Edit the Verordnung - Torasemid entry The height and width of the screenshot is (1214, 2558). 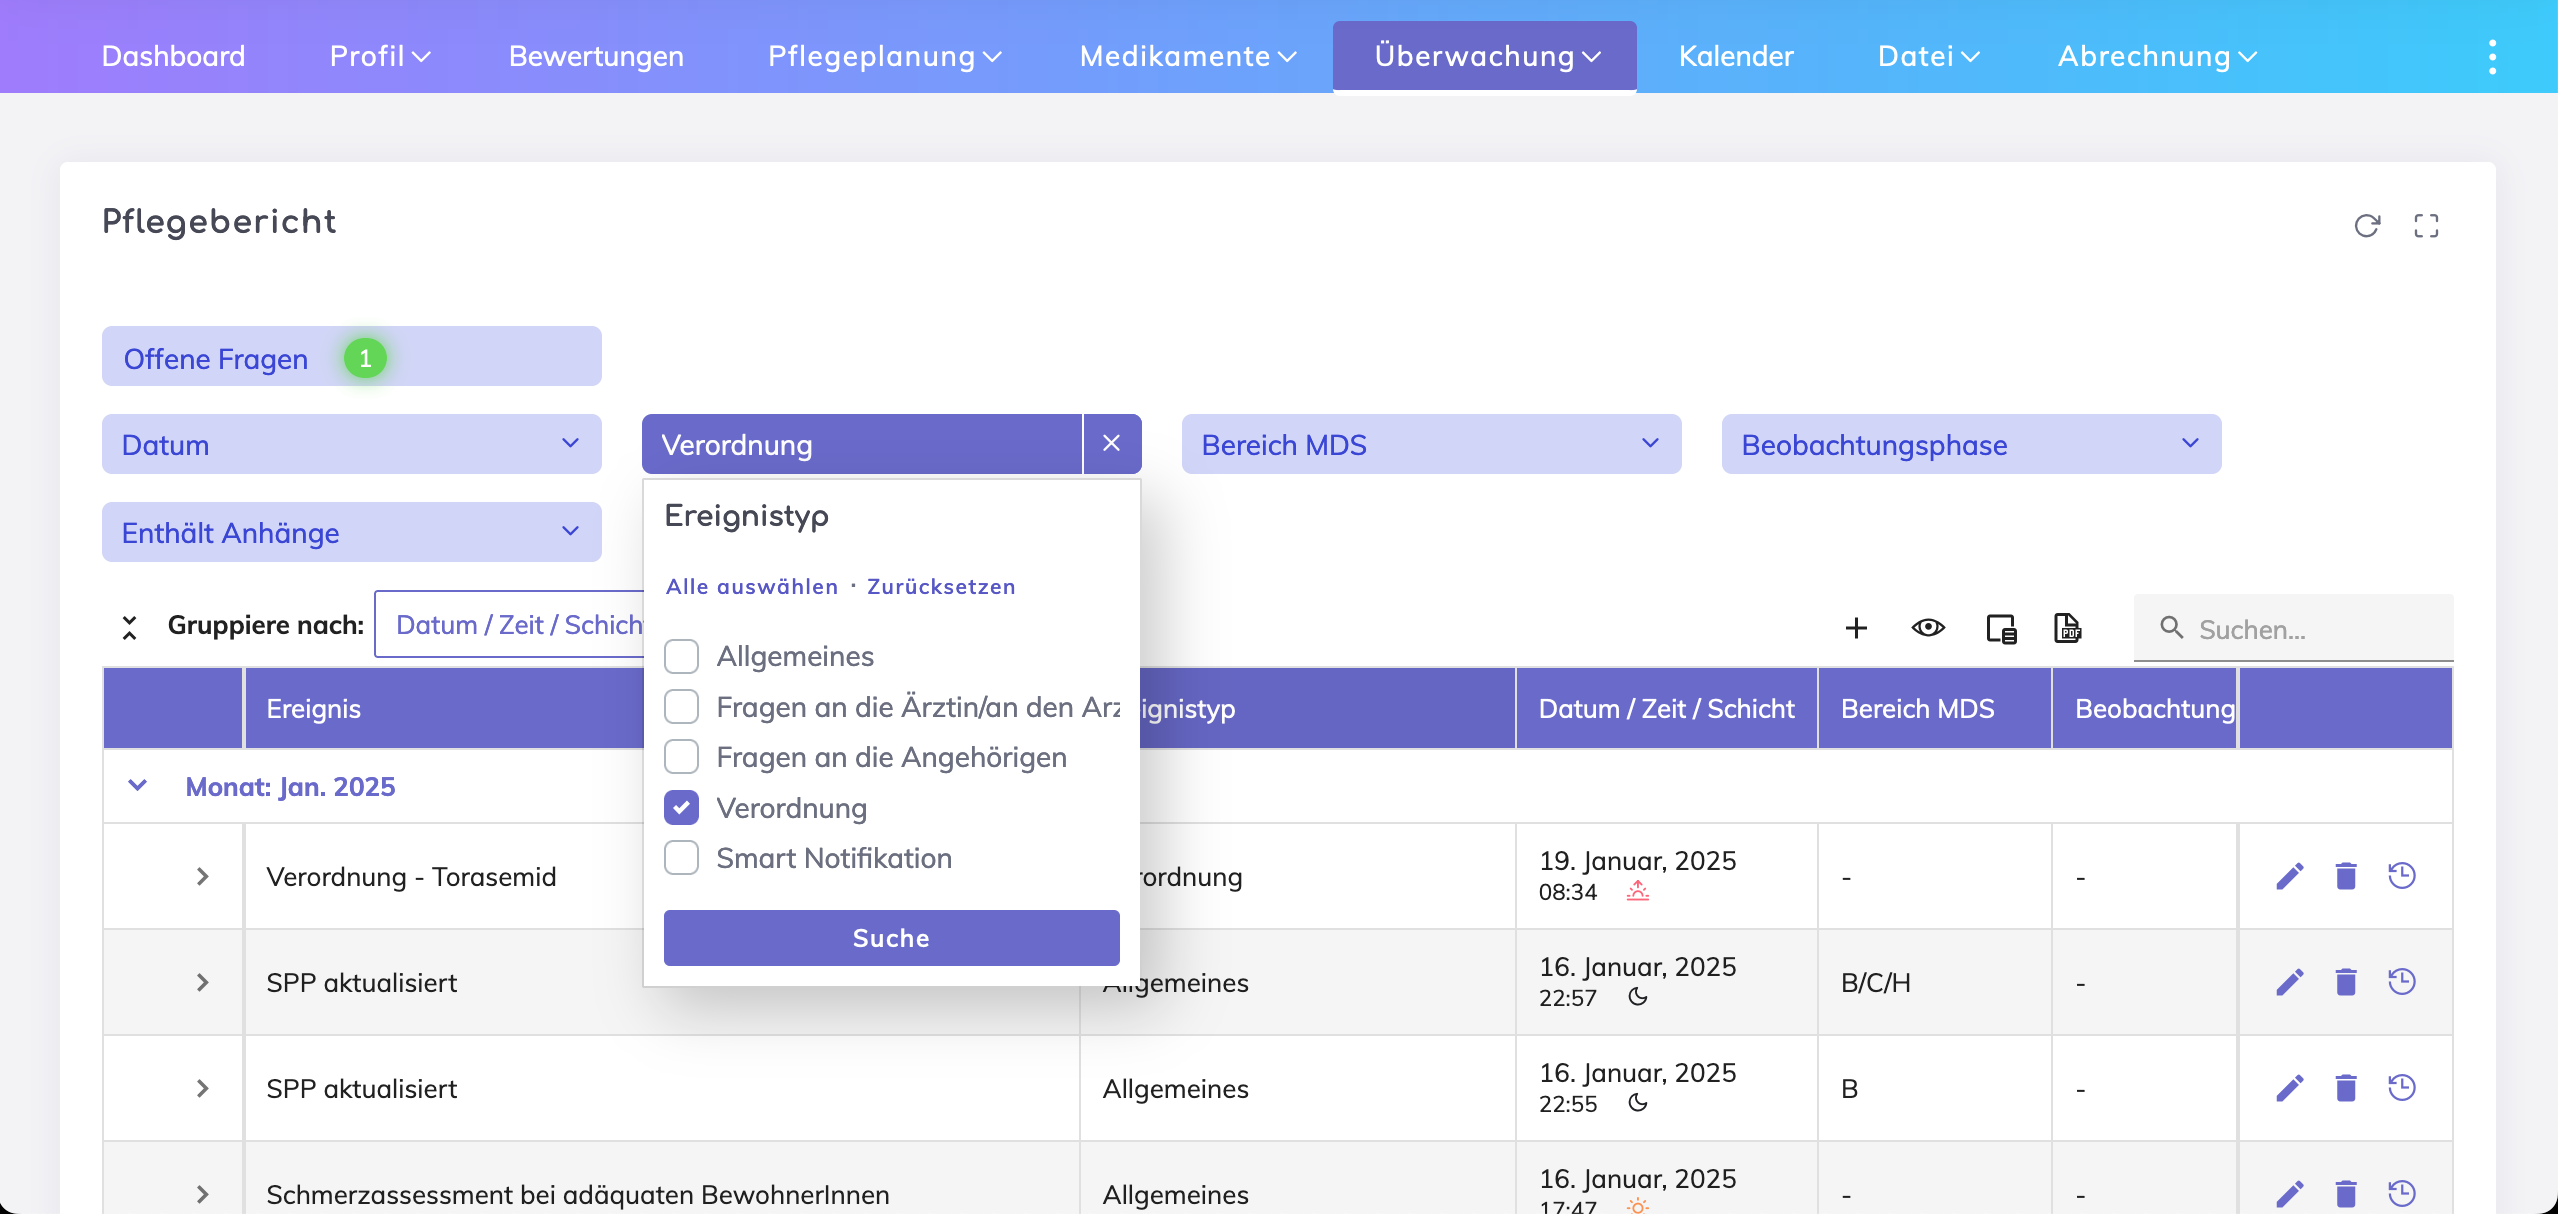click(x=2289, y=876)
